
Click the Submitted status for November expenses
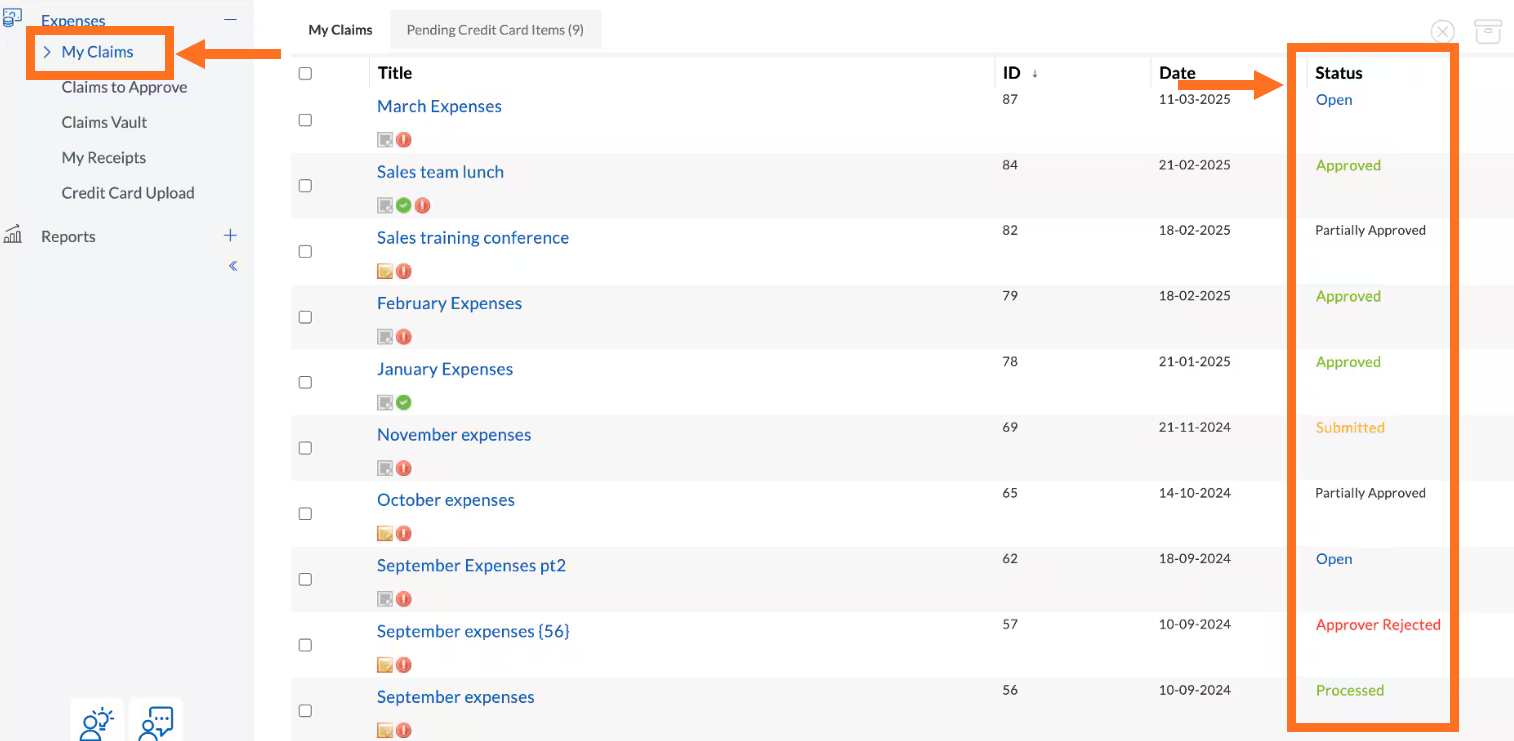(x=1350, y=428)
